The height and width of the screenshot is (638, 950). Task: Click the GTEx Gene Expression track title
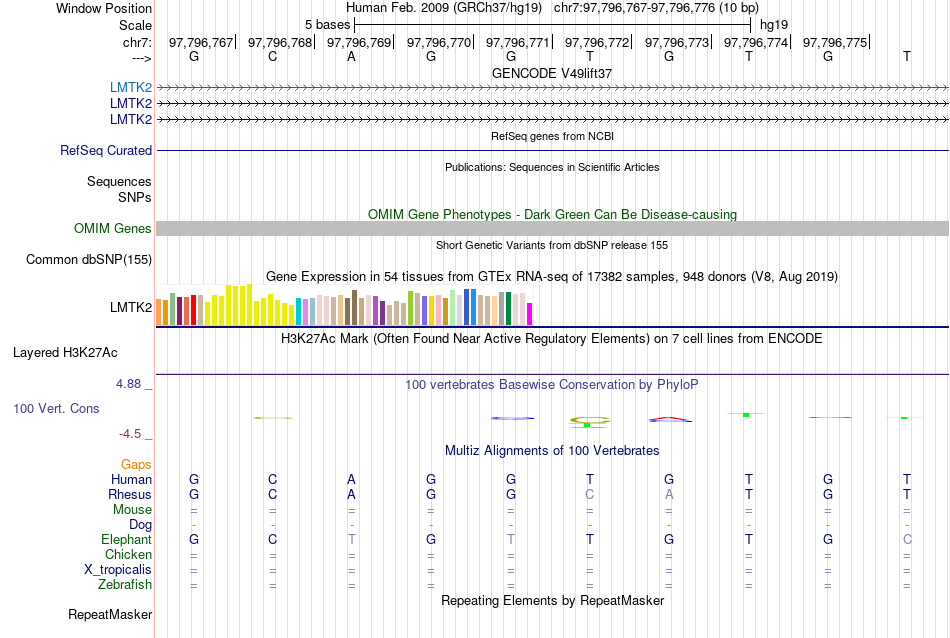552,277
